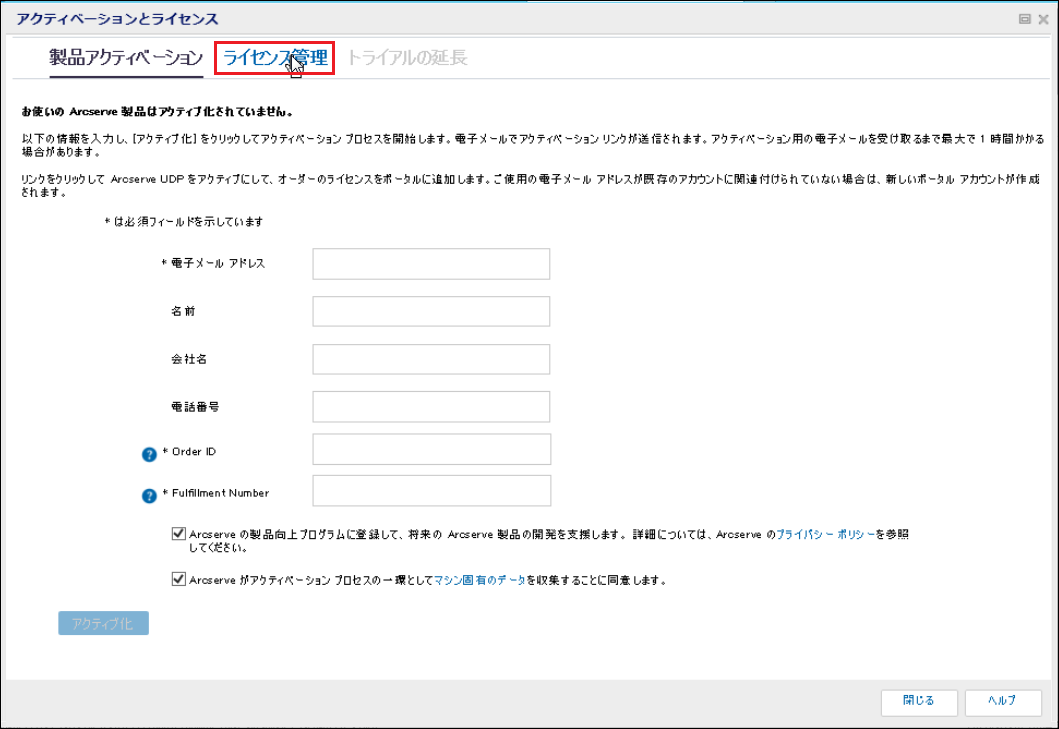
Task: Click the アクティブ化 button
Action: (x=103, y=623)
